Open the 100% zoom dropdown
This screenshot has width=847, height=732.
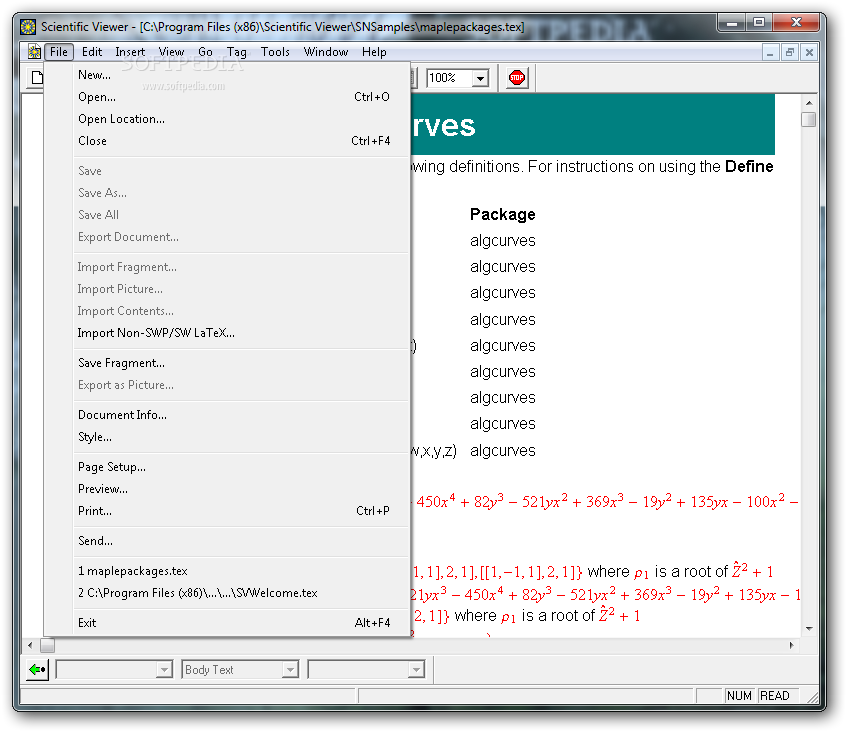click(480, 78)
